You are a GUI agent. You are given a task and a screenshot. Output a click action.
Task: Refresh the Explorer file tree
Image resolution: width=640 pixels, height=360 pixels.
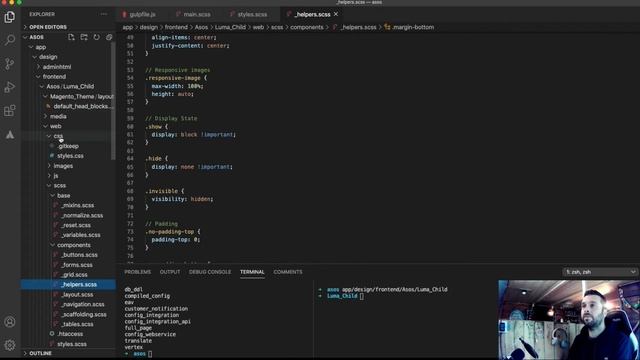pos(96,37)
